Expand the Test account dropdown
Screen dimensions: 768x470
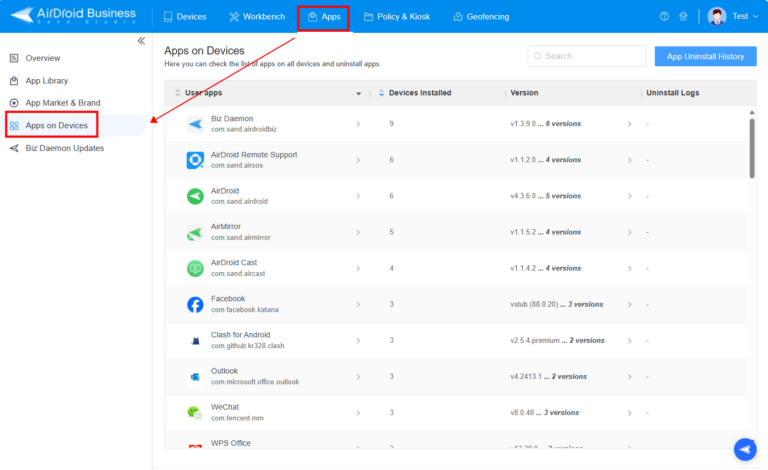tap(755, 16)
